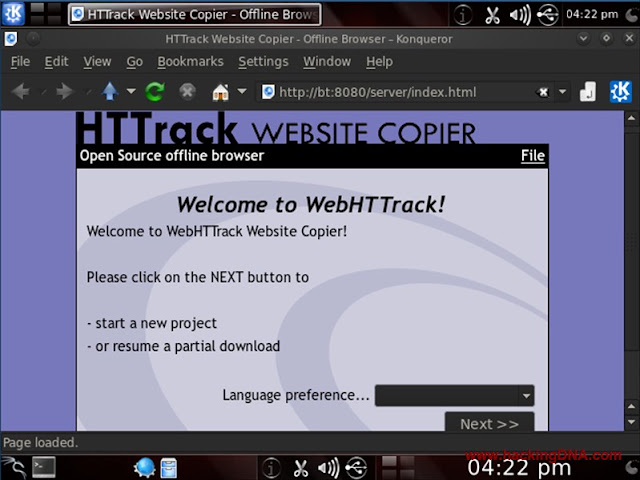This screenshot has height=480, width=640.
Task: Click the USB device icon in bottom panel
Action: coord(356,468)
